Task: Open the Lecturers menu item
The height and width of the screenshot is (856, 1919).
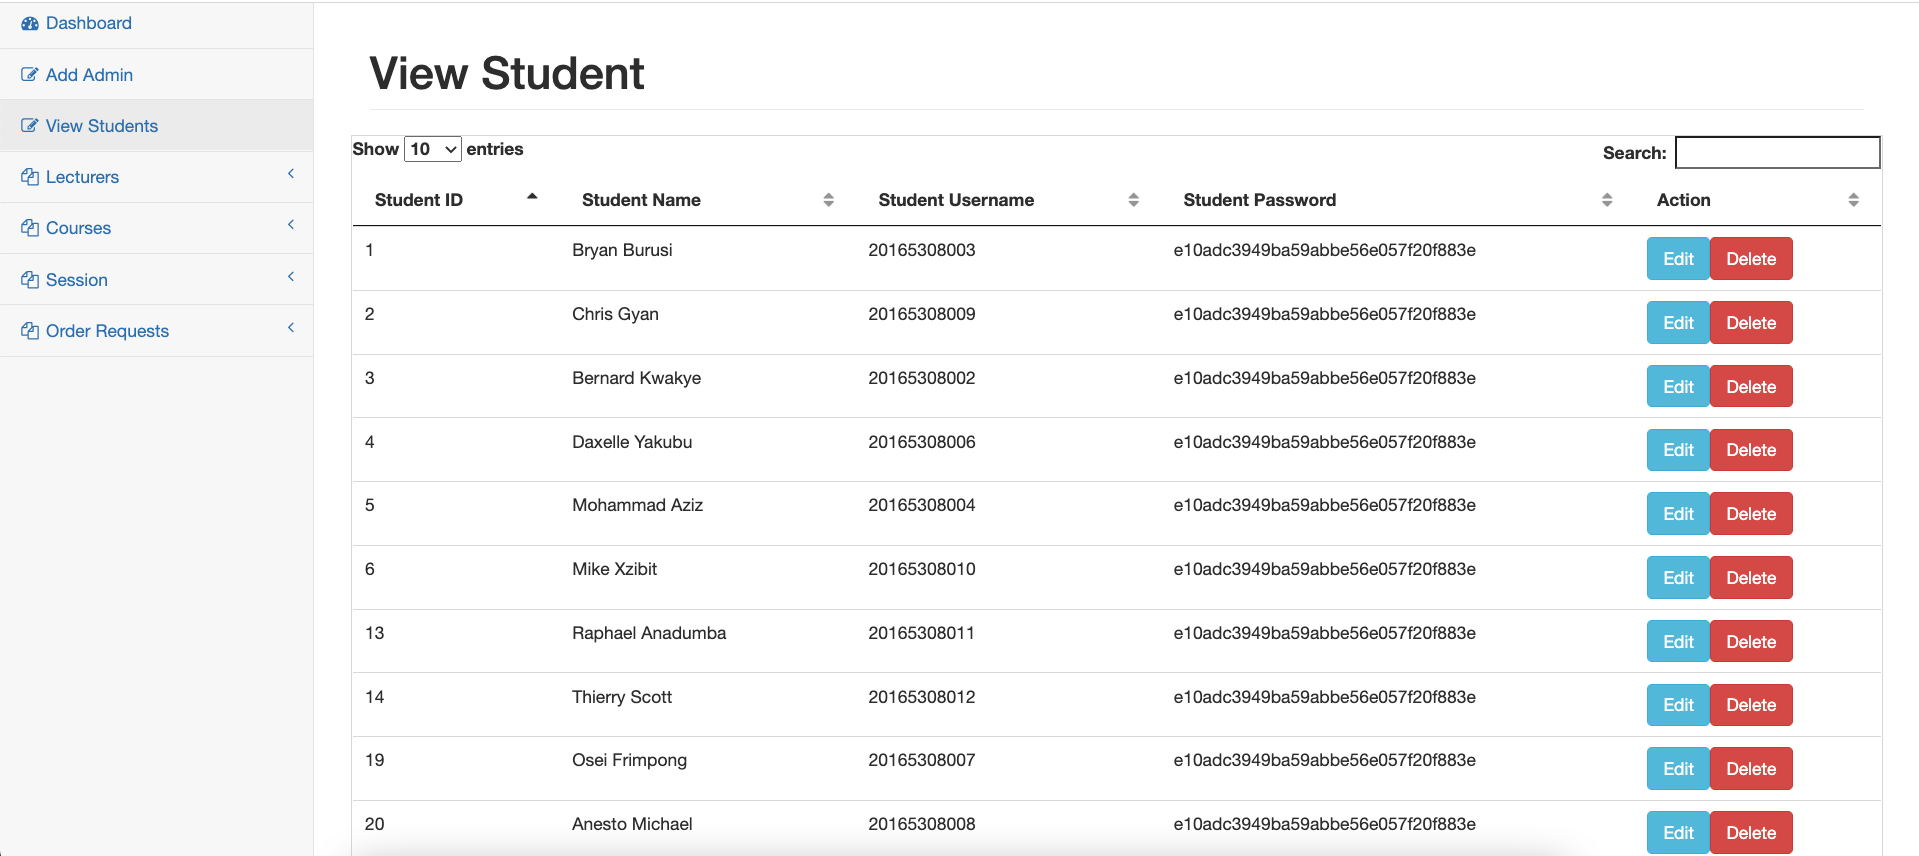Action: (x=156, y=177)
